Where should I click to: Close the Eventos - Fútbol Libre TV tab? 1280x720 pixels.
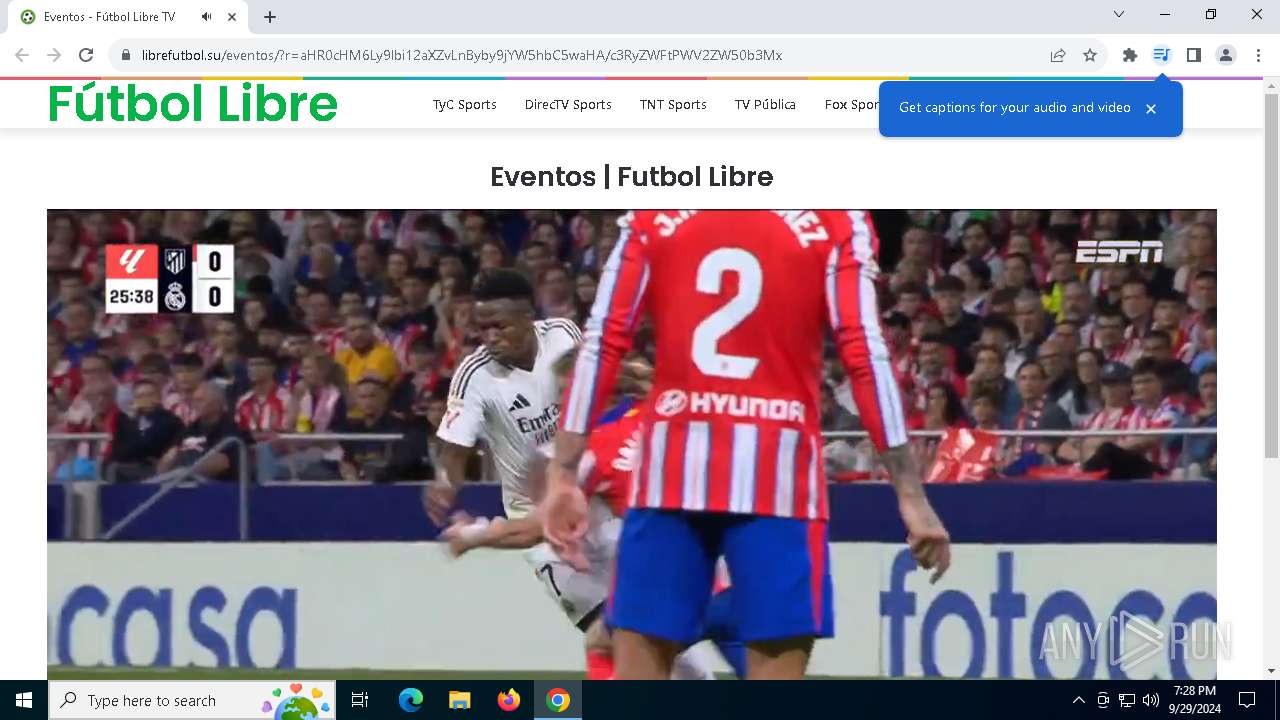(x=232, y=17)
